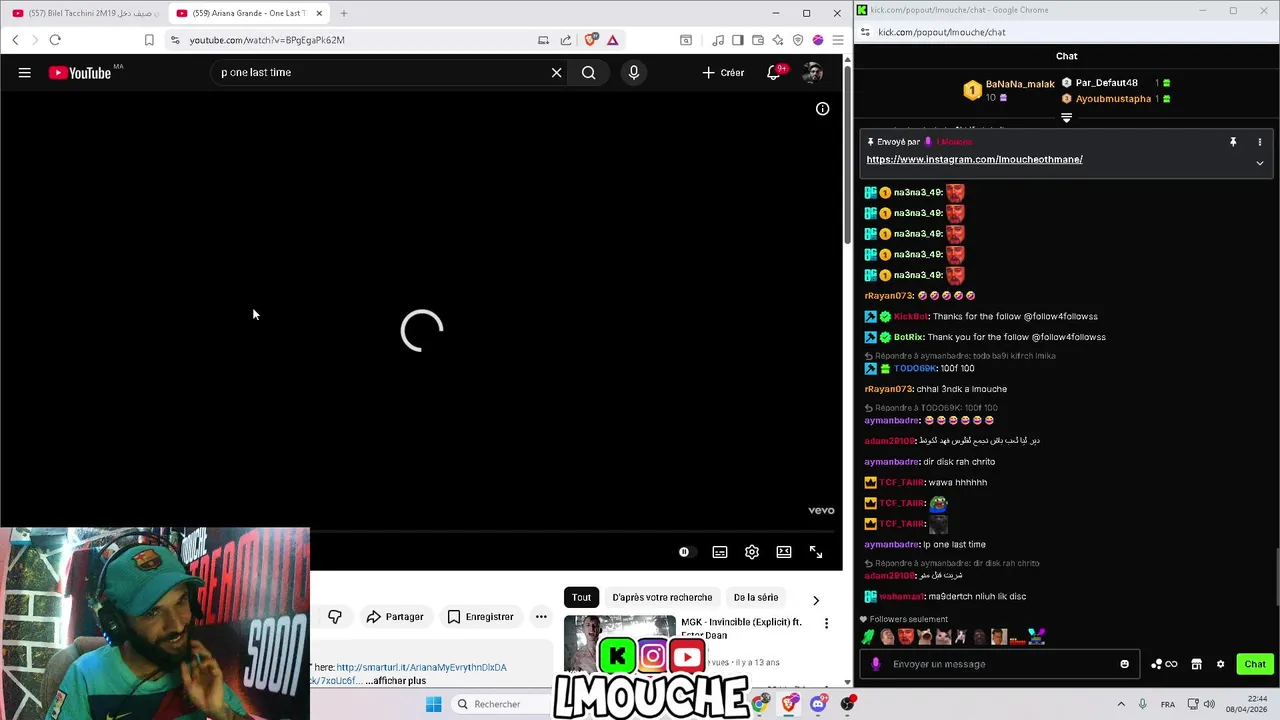Open the taskbar volume control

click(x=1209, y=704)
